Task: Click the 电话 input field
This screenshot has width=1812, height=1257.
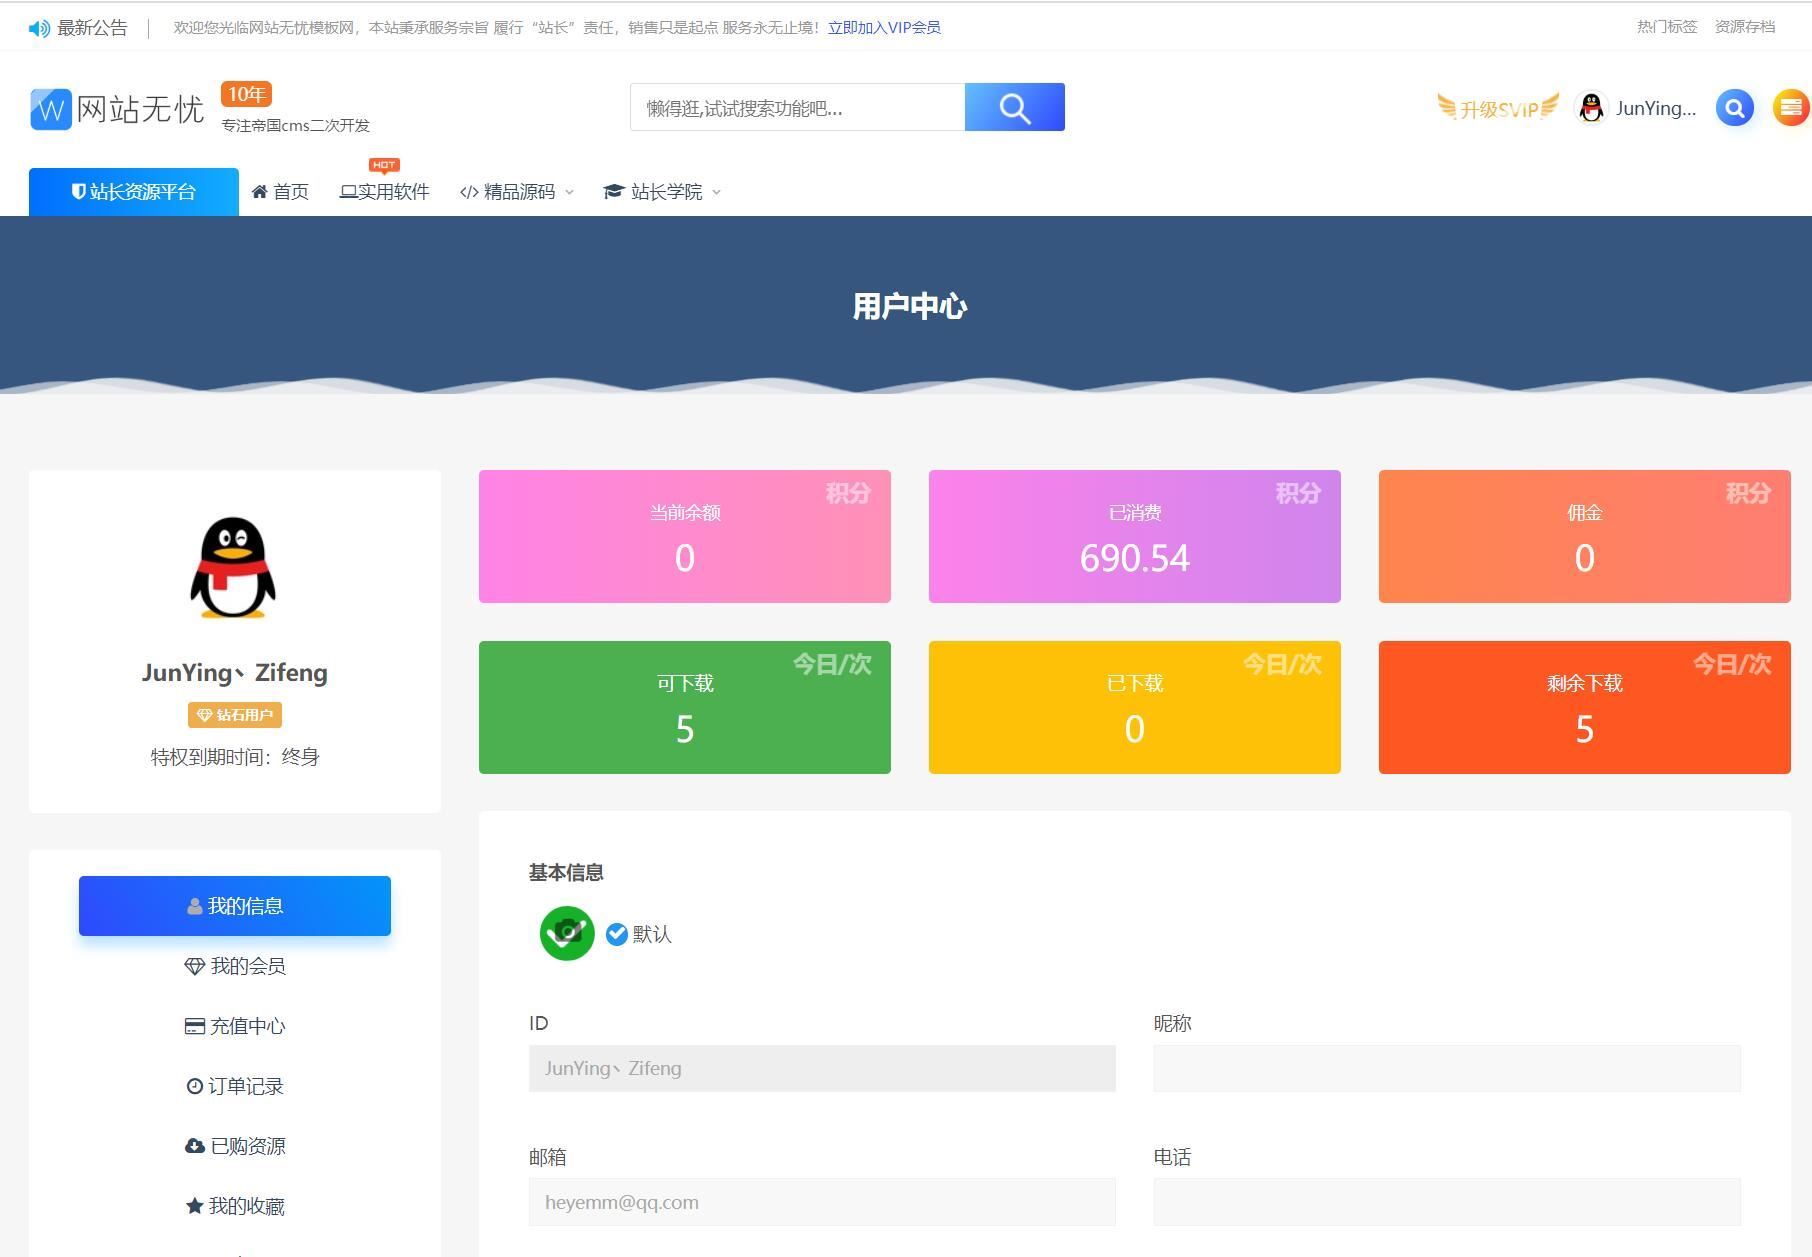Action: click(1447, 1202)
